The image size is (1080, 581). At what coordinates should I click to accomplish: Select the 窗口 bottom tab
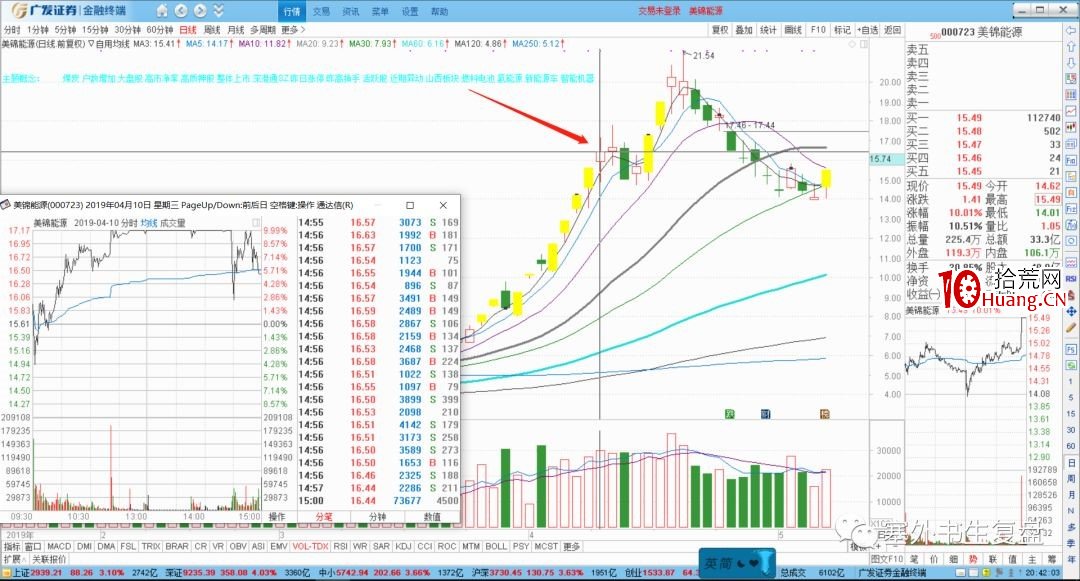pos(33,547)
